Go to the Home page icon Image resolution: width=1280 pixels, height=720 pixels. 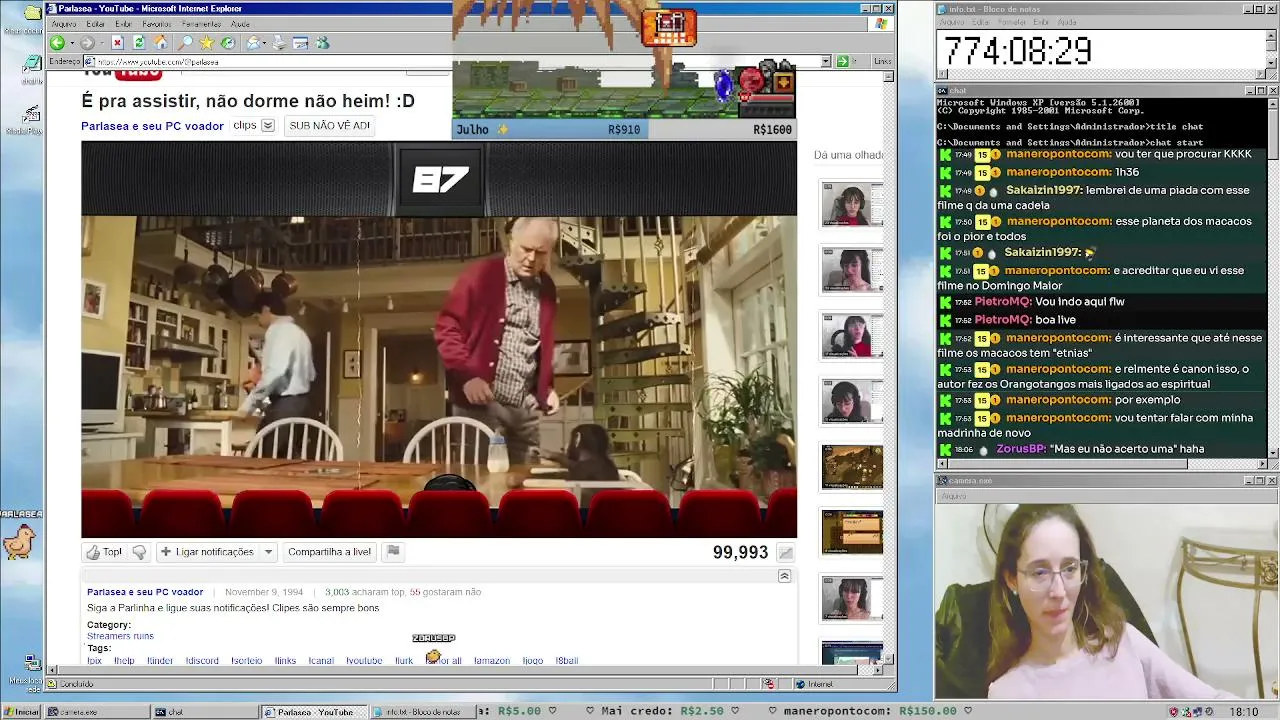(161, 43)
